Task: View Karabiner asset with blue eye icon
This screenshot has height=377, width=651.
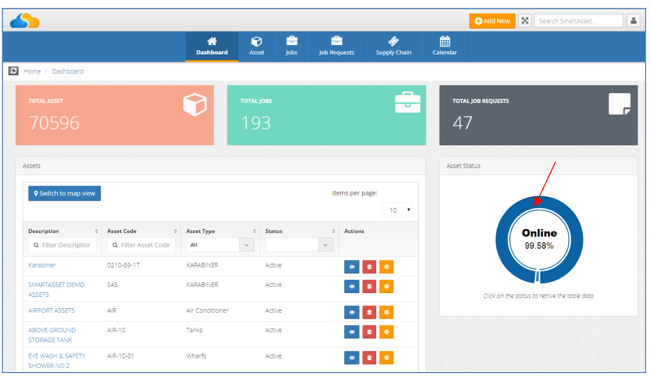Action: (x=352, y=267)
